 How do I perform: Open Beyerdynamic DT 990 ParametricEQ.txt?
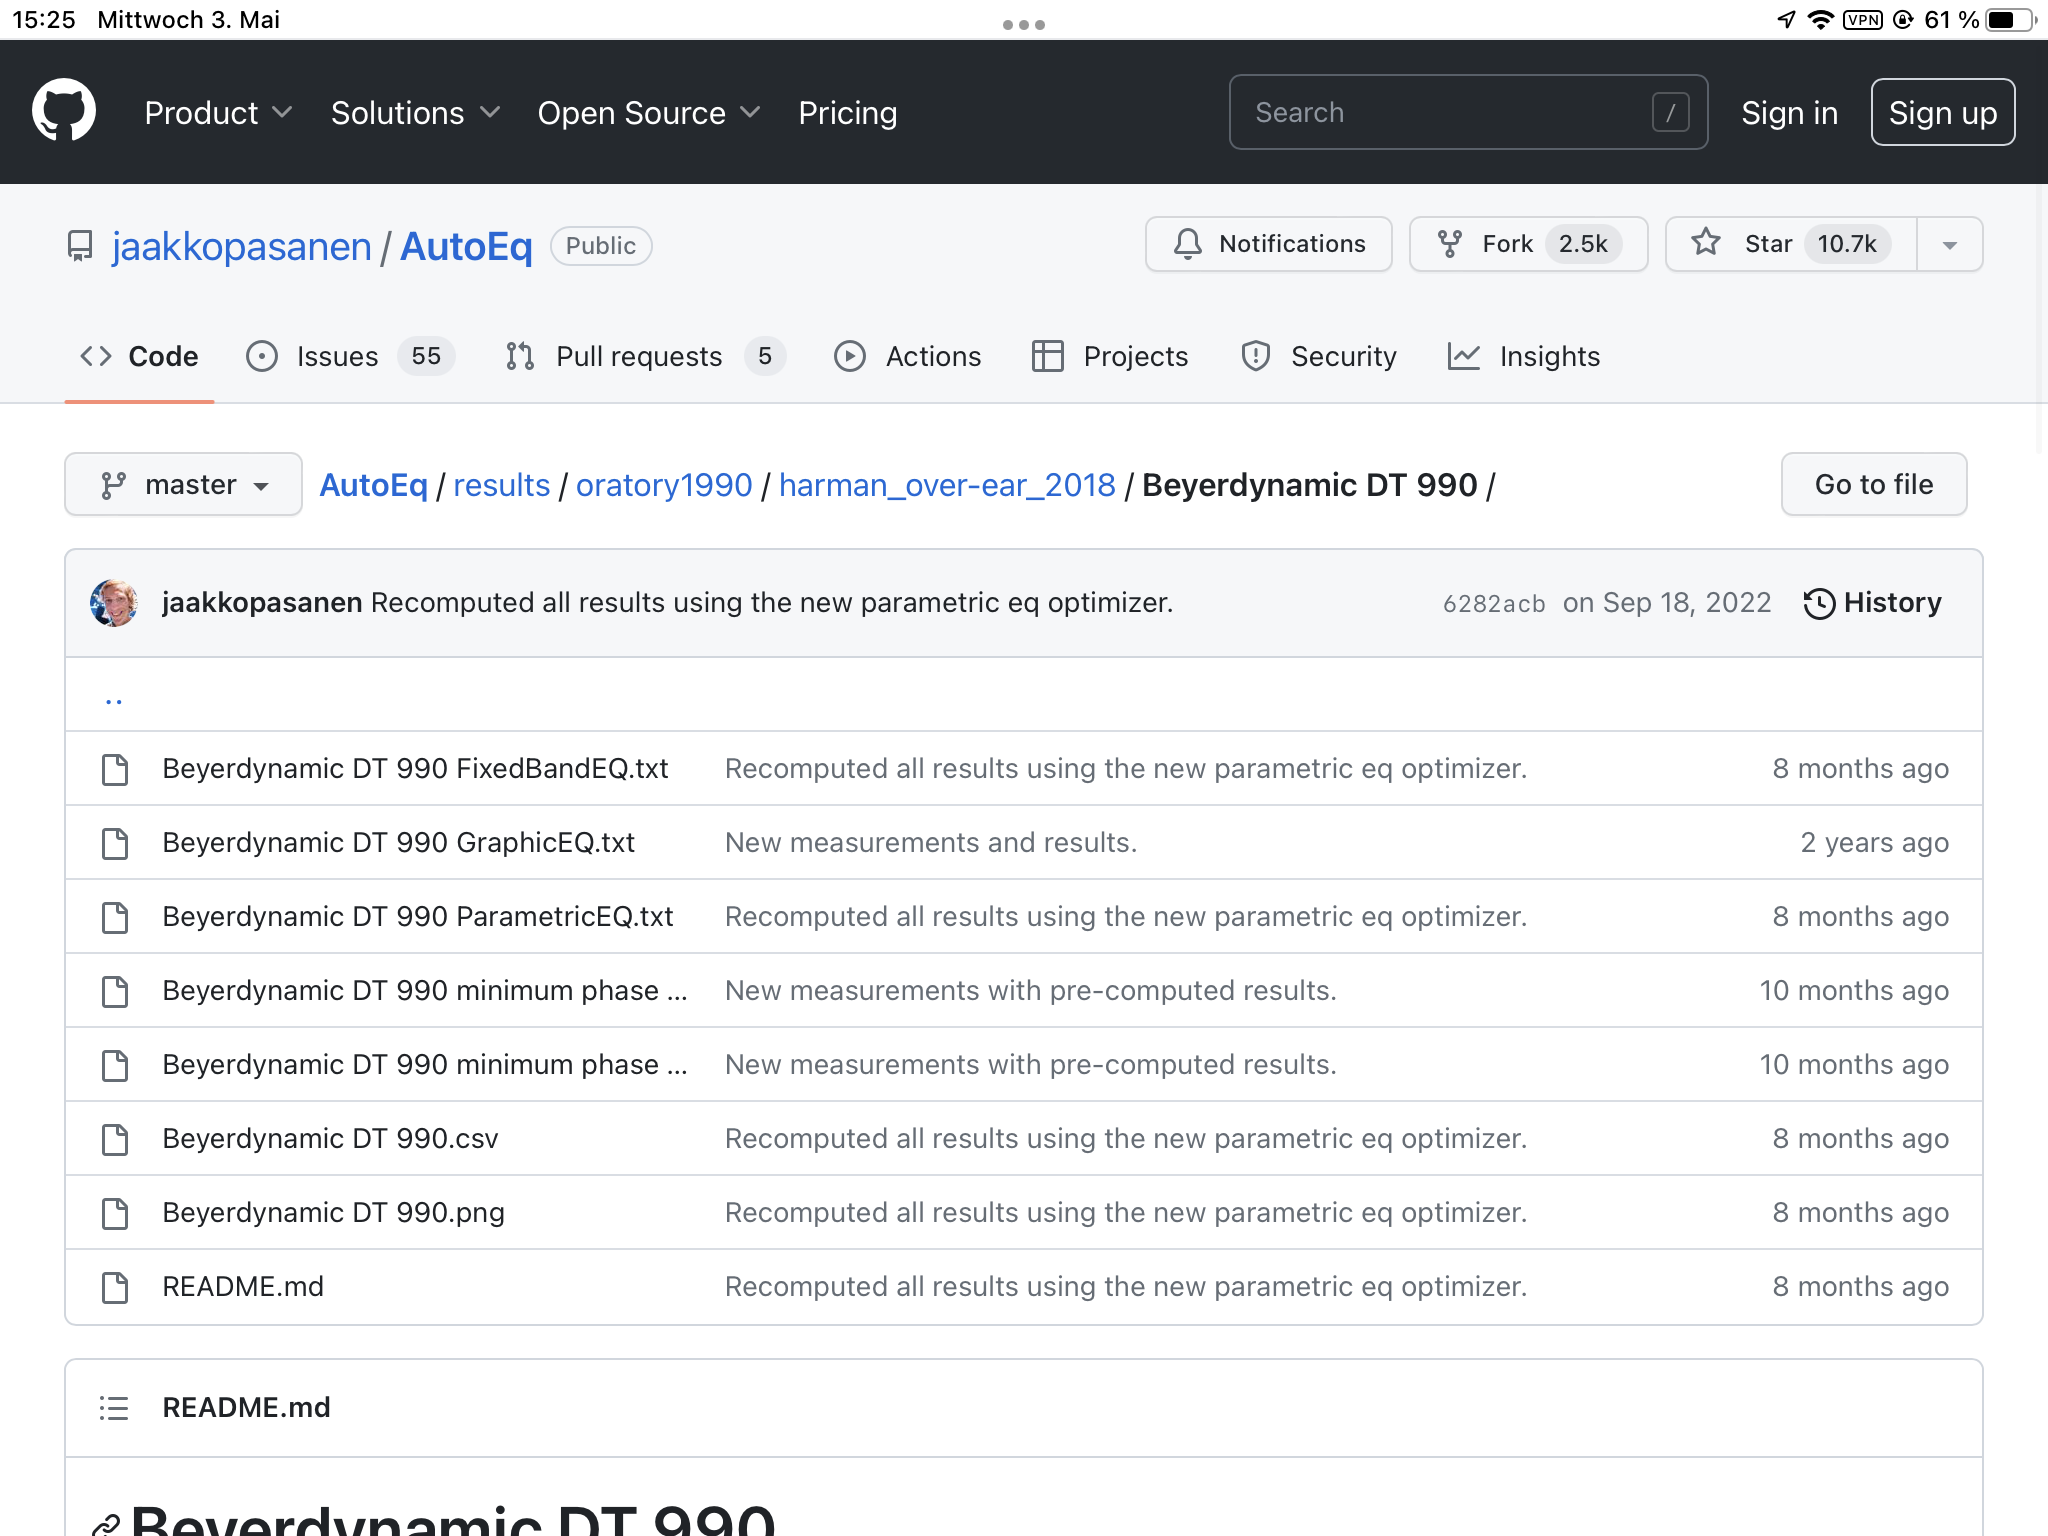(418, 917)
